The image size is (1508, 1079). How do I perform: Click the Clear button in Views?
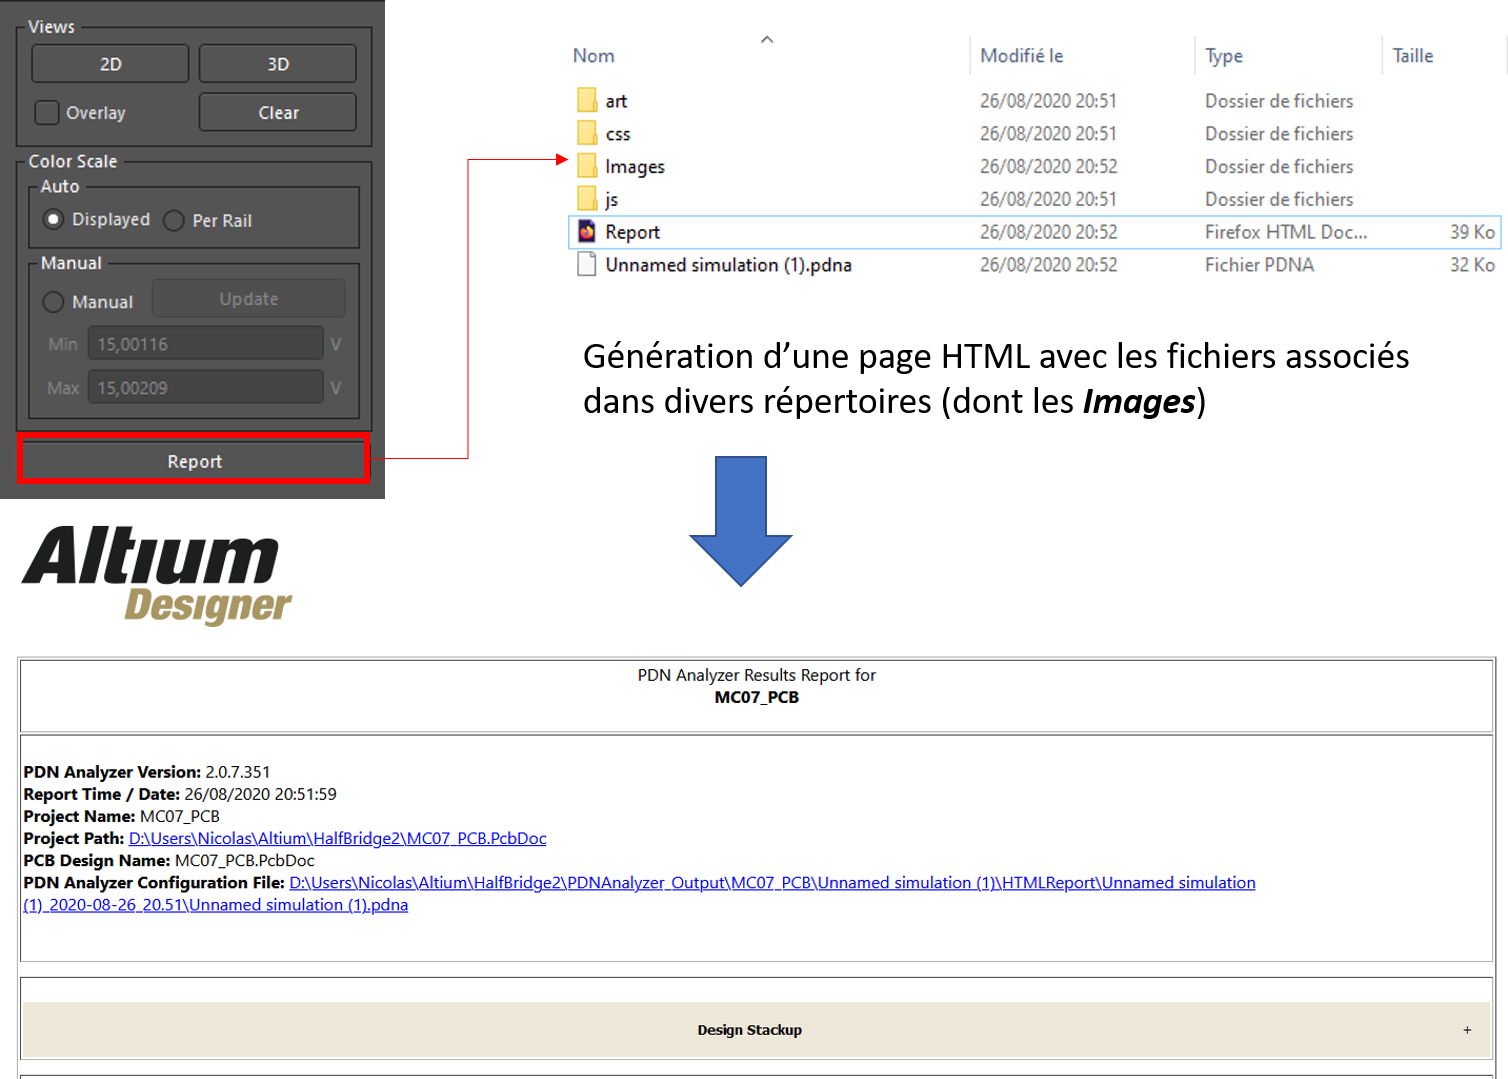click(x=278, y=113)
